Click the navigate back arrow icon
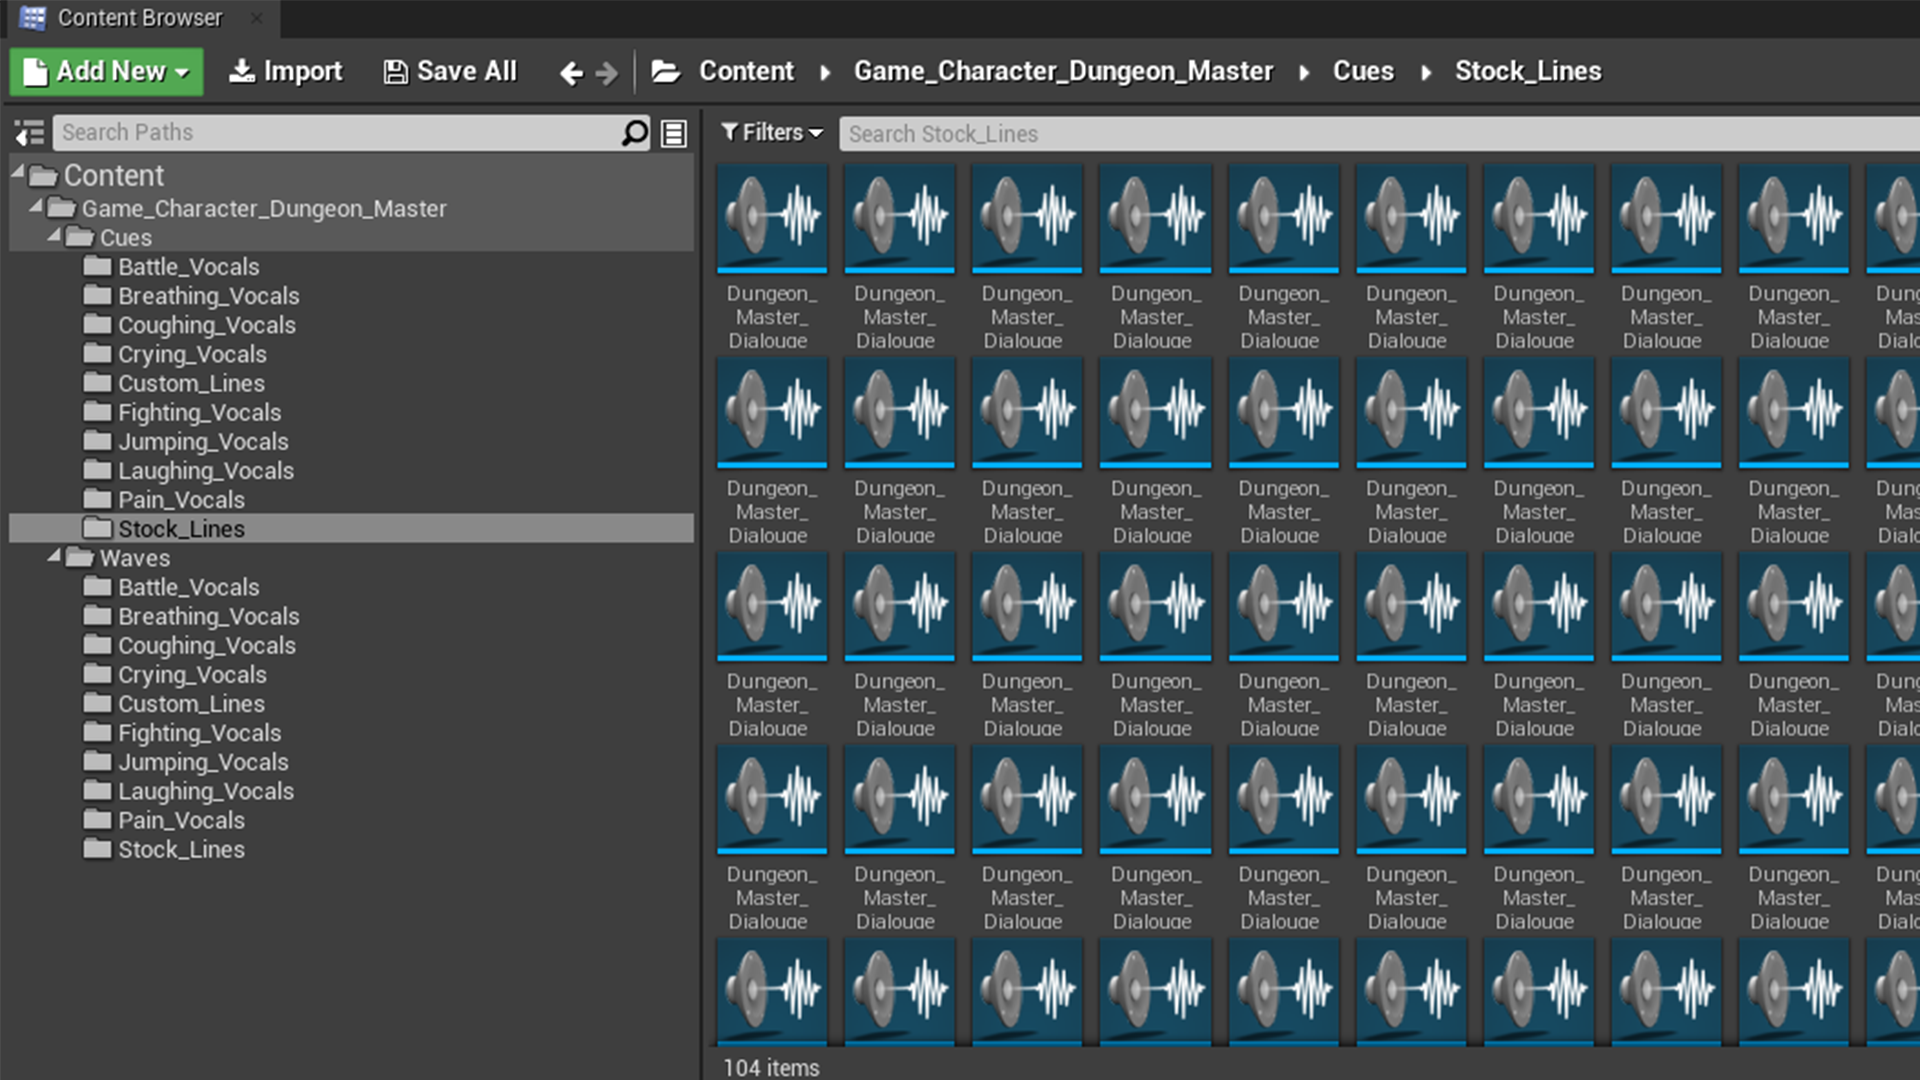This screenshot has height=1080, width=1920. tap(570, 73)
